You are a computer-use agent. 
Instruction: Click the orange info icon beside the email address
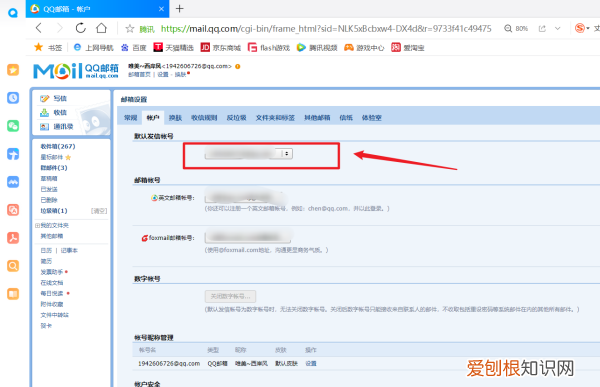pyautogui.click(x=238, y=67)
